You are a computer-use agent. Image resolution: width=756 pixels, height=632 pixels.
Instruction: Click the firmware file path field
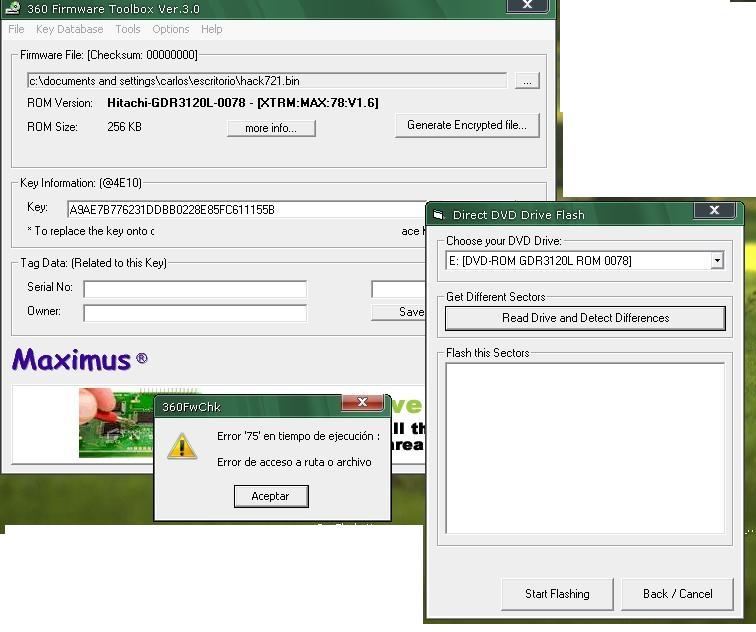click(x=267, y=81)
